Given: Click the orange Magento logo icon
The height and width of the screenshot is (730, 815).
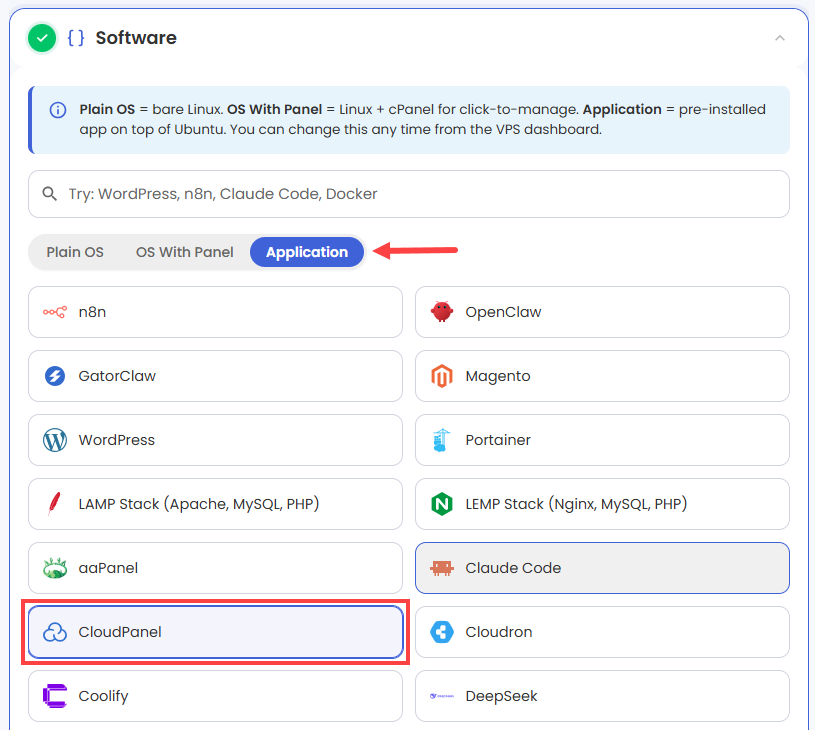Looking at the screenshot, I should (442, 376).
